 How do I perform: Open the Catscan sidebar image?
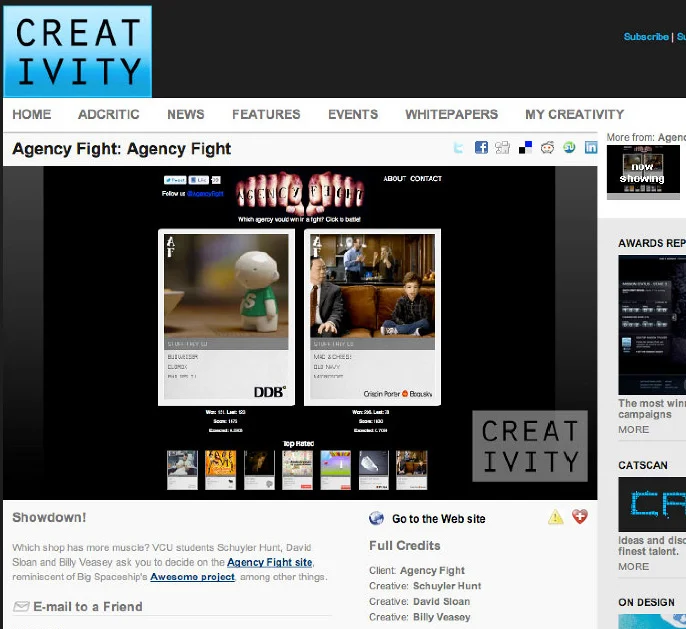pyautogui.click(x=652, y=504)
